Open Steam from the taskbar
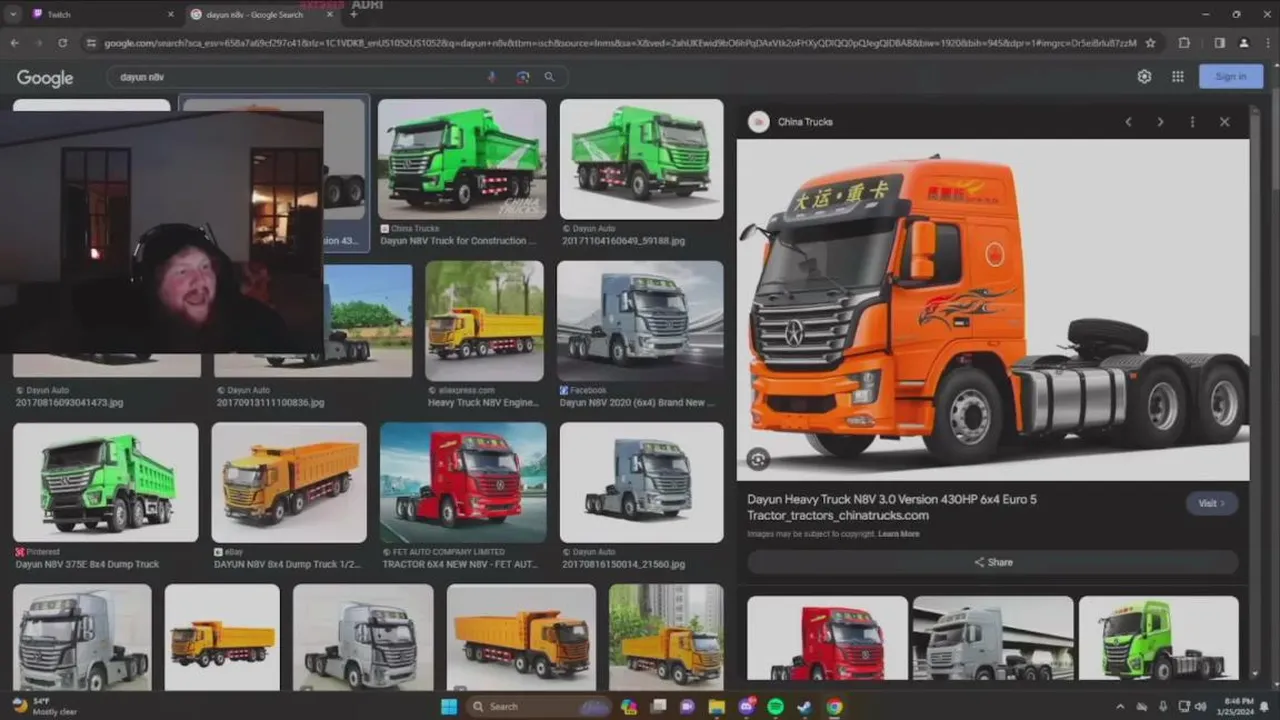The height and width of the screenshot is (720, 1280). coord(805,706)
